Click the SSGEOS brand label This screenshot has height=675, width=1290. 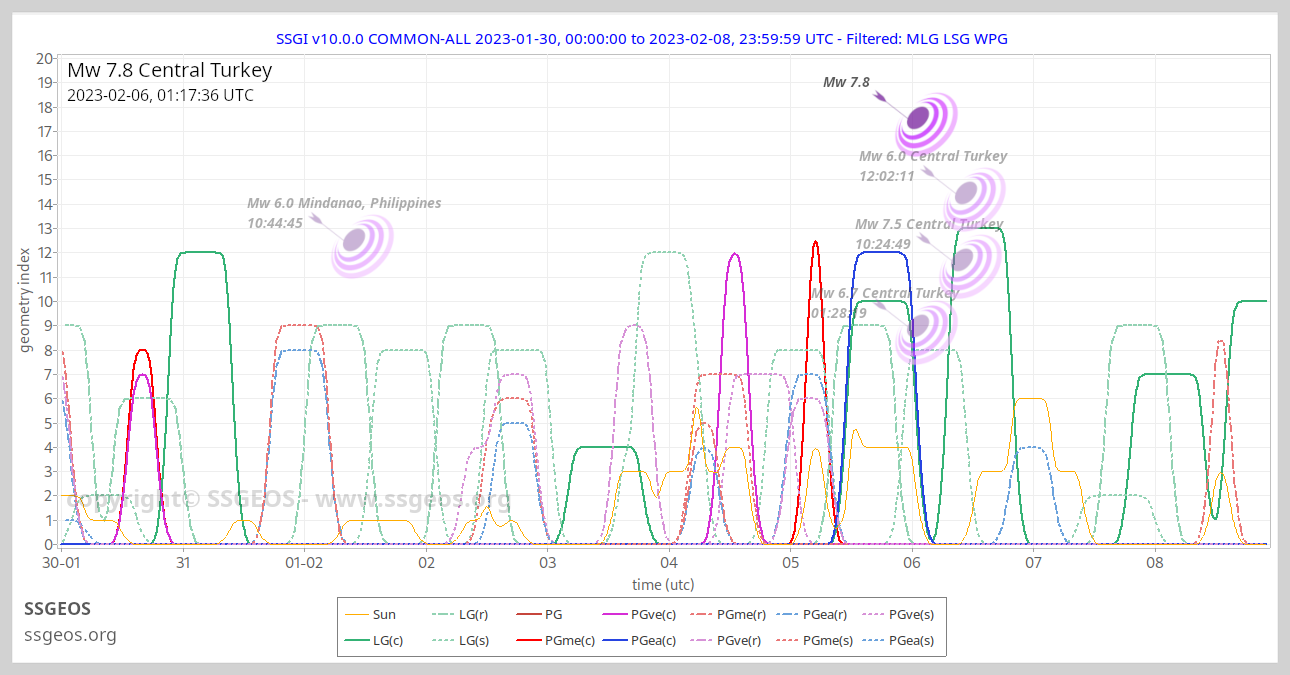[x=57, y=609]
